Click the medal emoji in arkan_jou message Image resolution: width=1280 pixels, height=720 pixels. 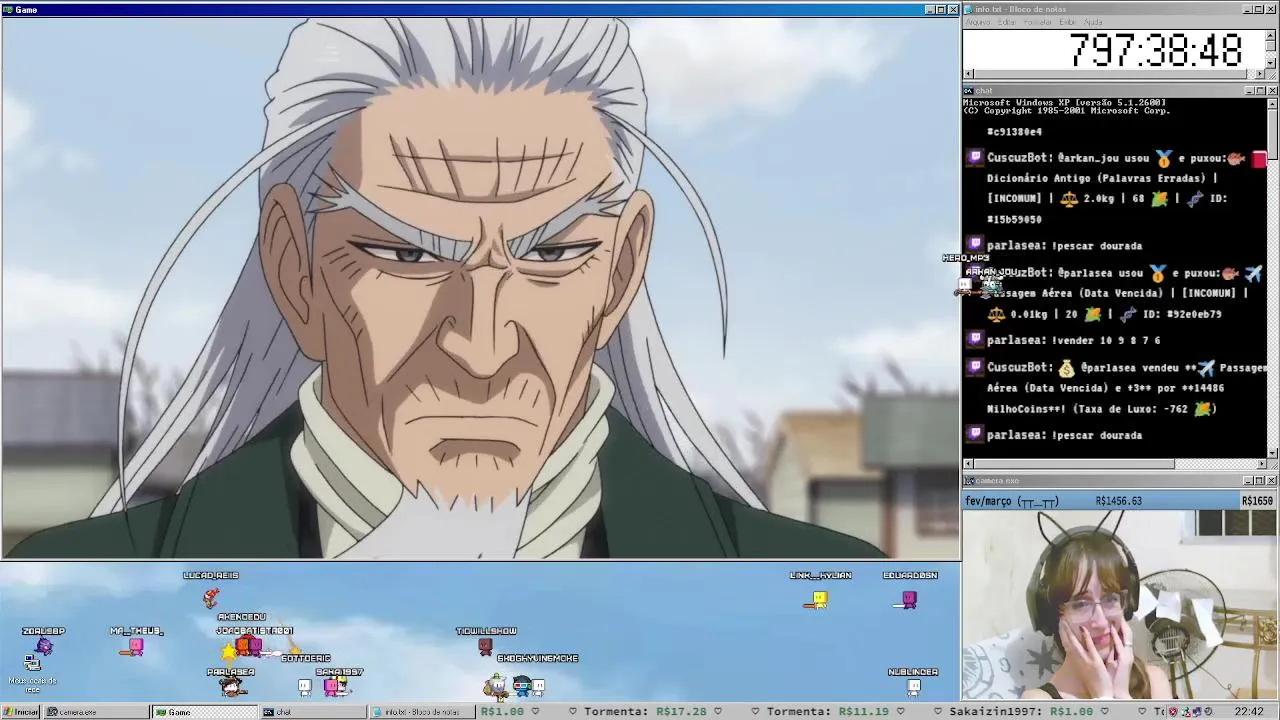click(x=1163, y=158)
